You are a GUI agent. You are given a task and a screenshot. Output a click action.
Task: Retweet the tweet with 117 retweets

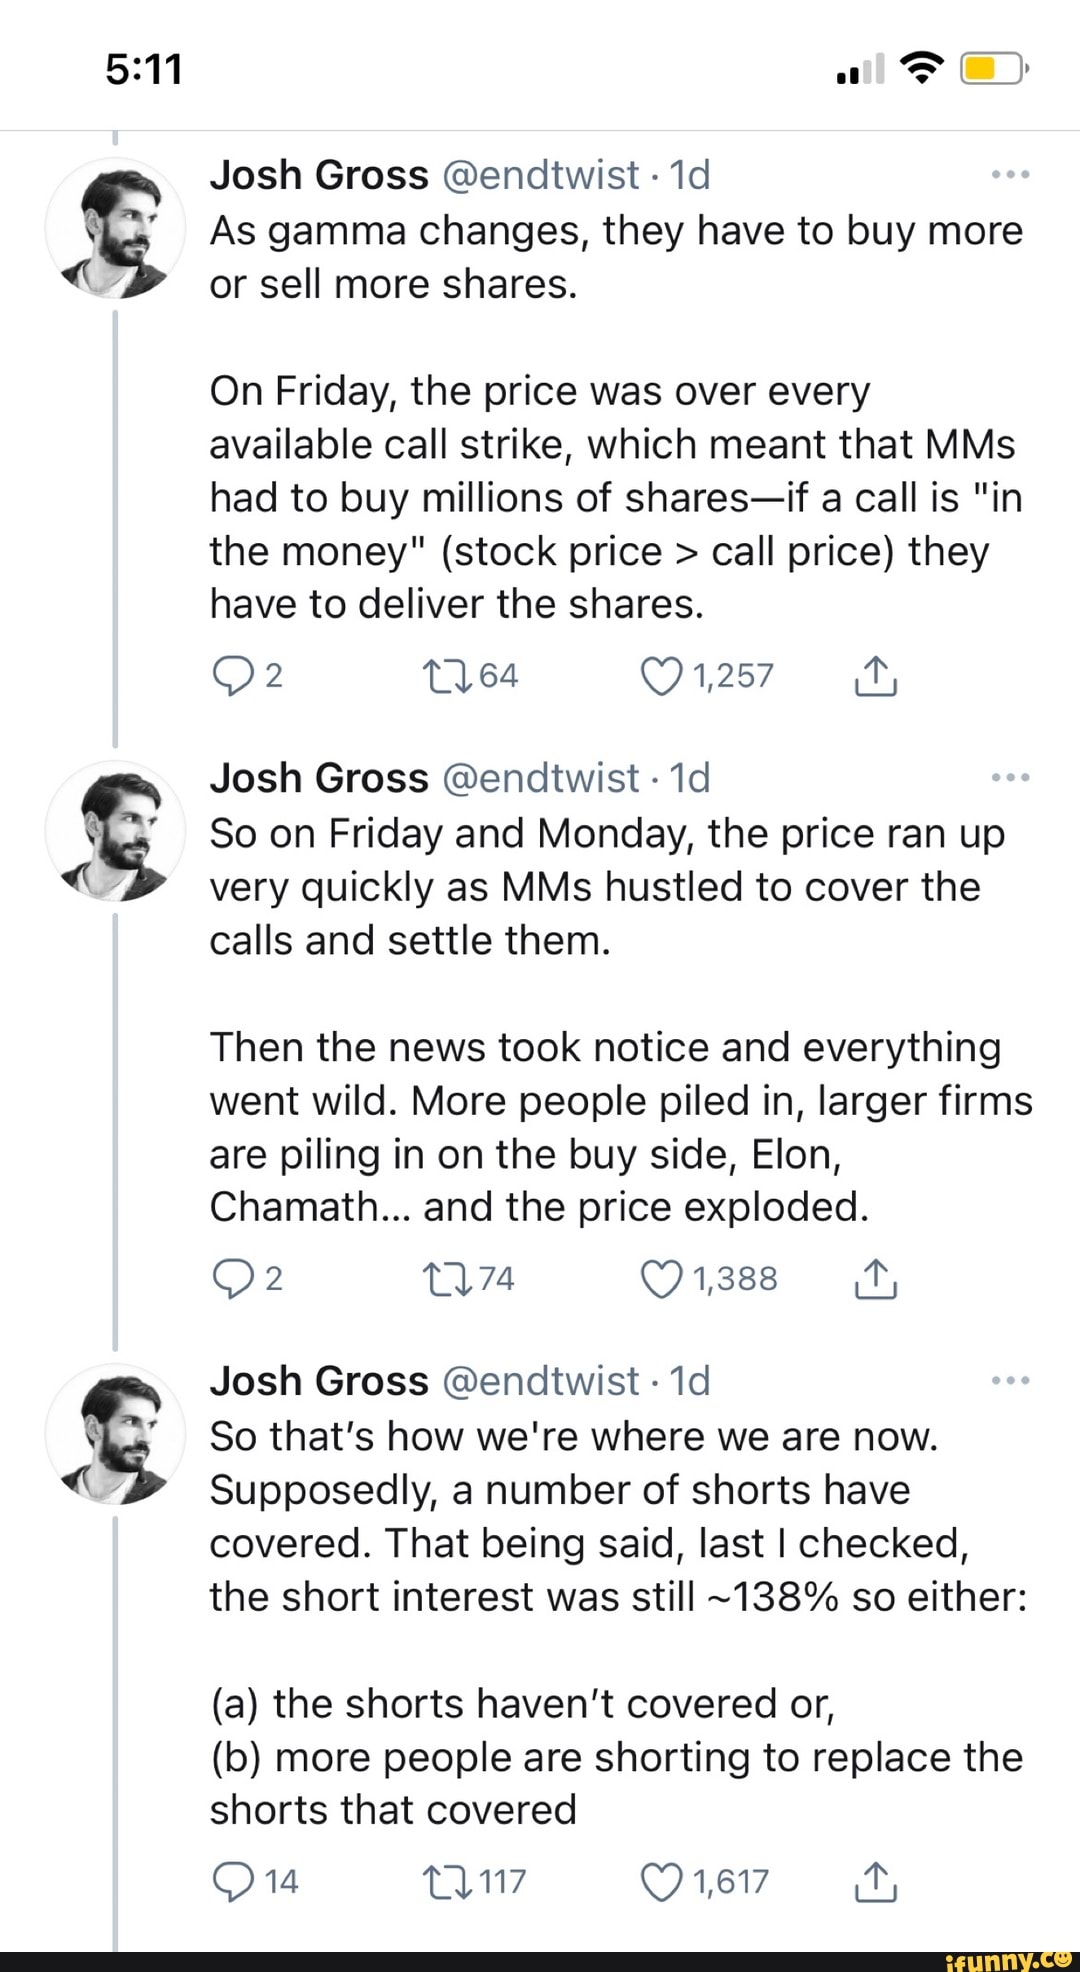(441, 1882)
